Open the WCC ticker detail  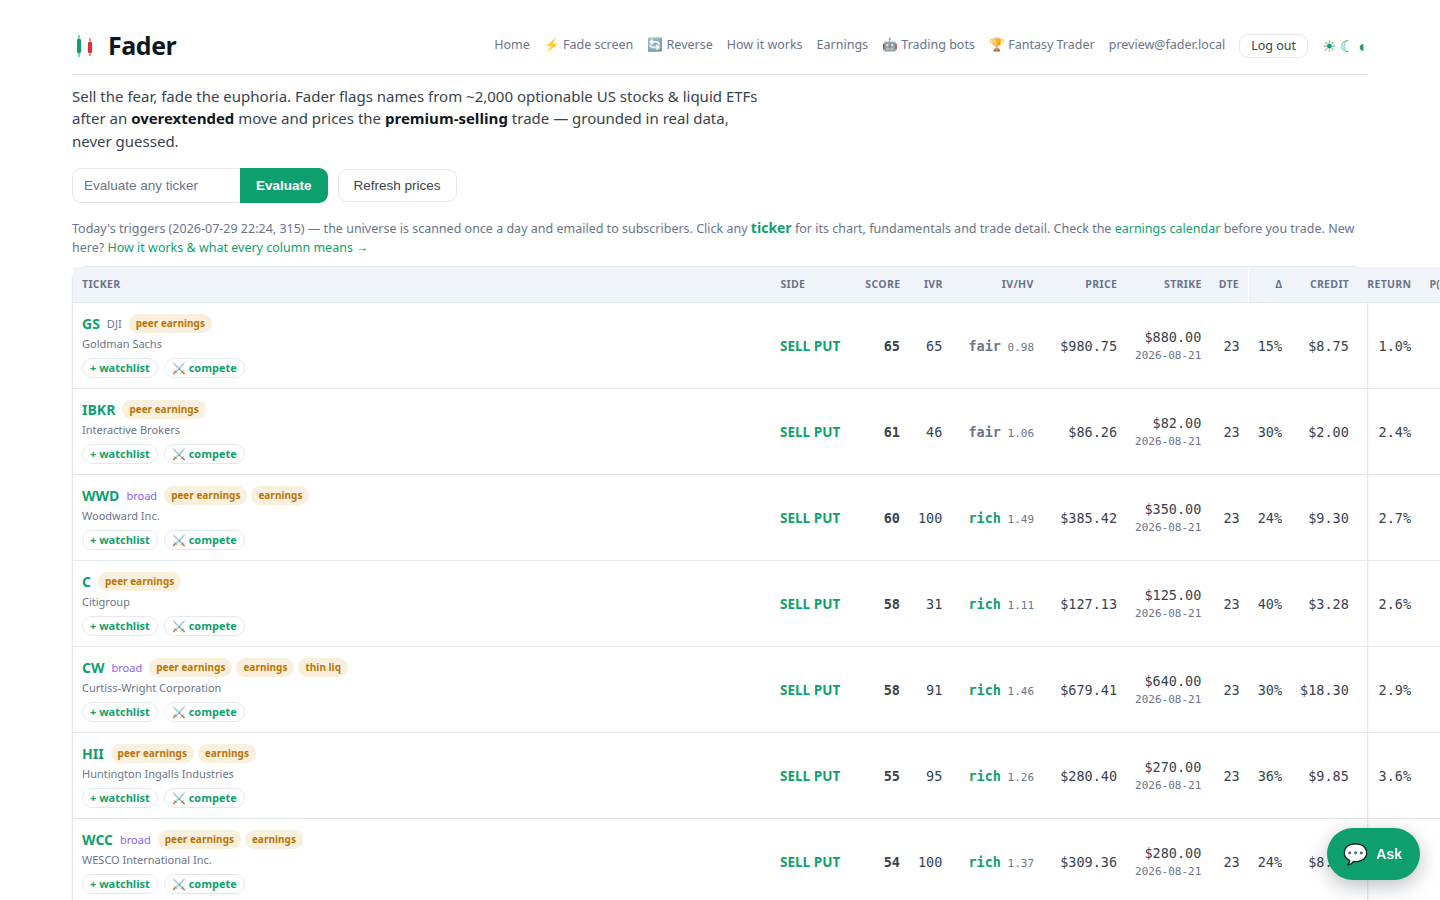click(x=97, y=840)
